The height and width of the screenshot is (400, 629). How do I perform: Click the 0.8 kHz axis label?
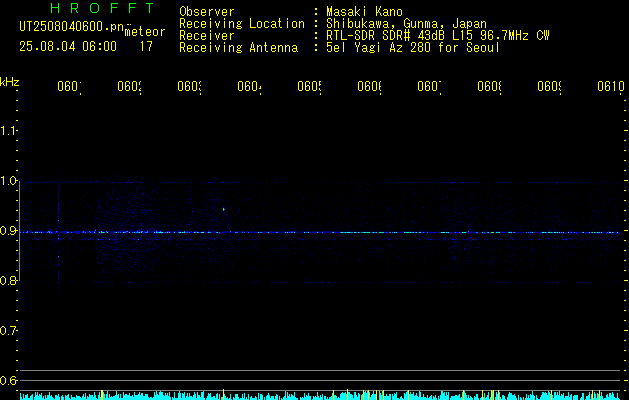(8, 280)
